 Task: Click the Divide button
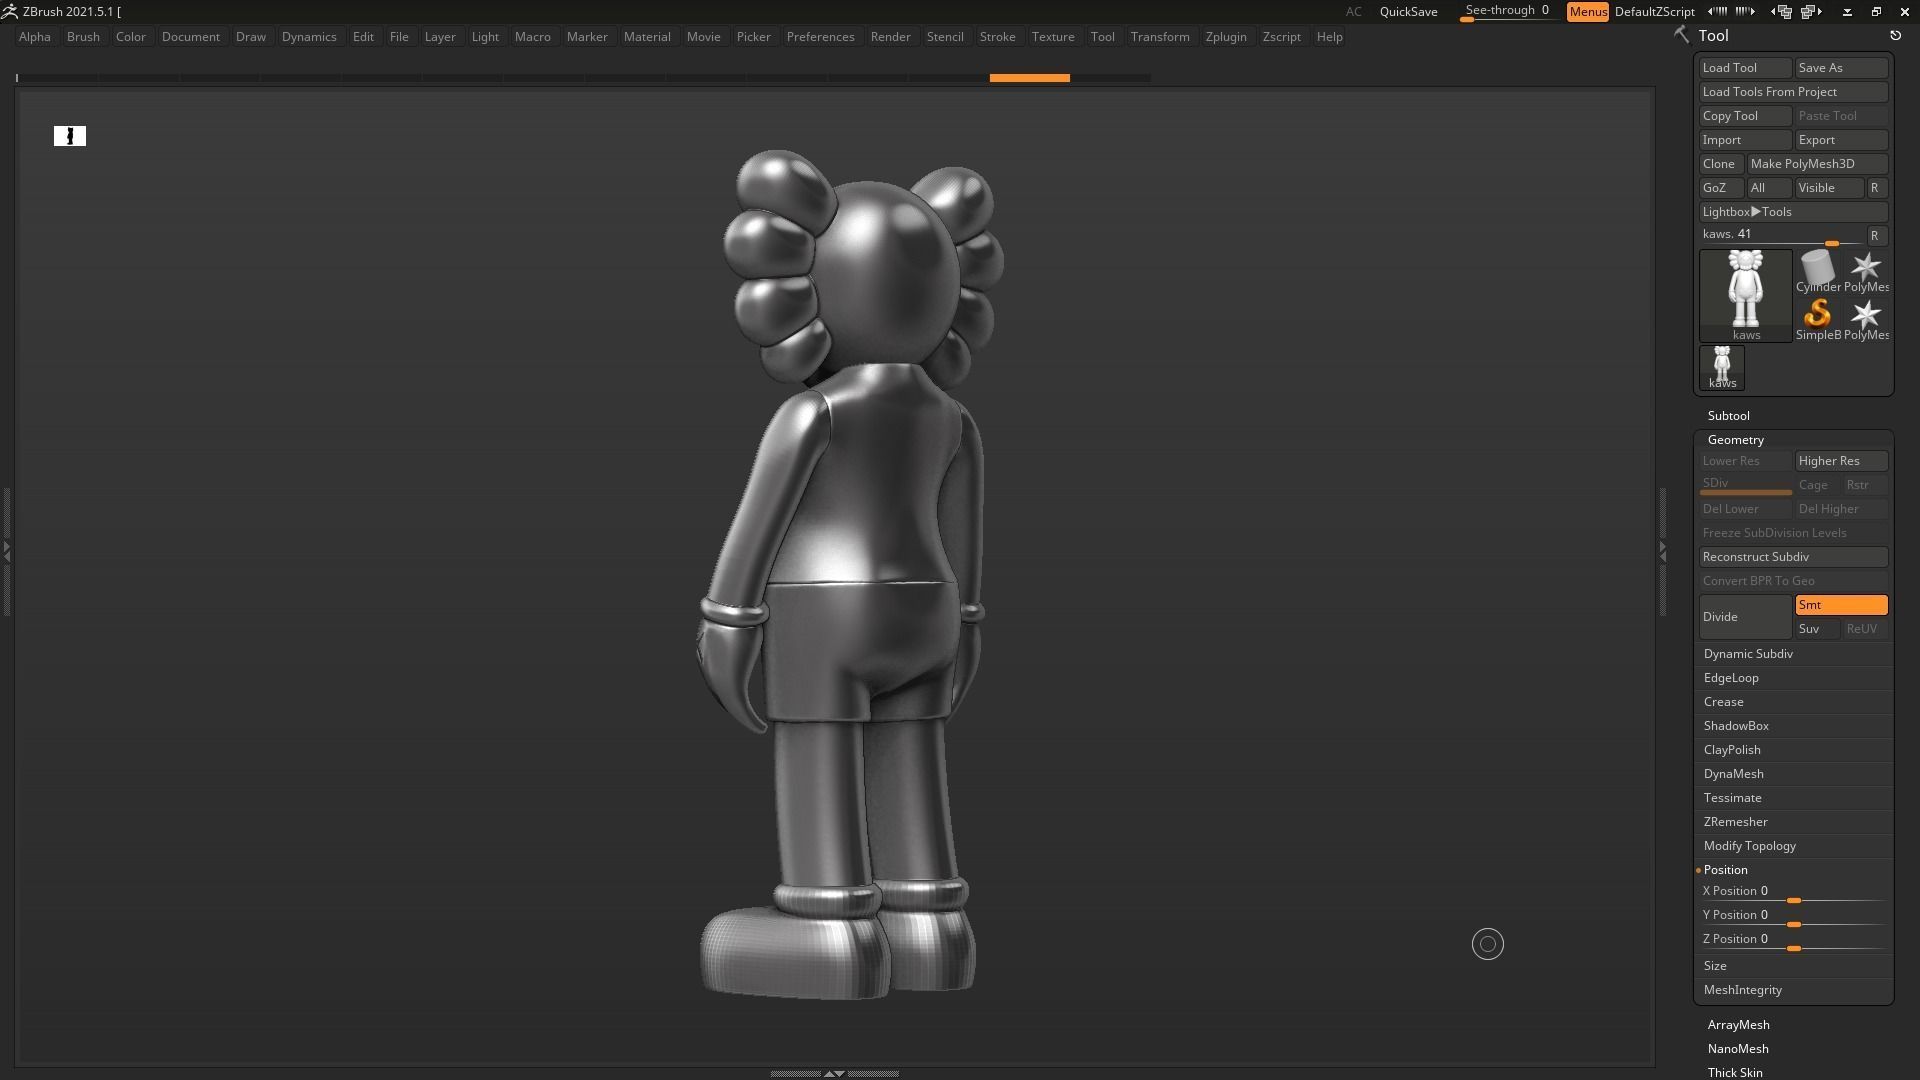pyautogui.click(x=1745, y=617)
